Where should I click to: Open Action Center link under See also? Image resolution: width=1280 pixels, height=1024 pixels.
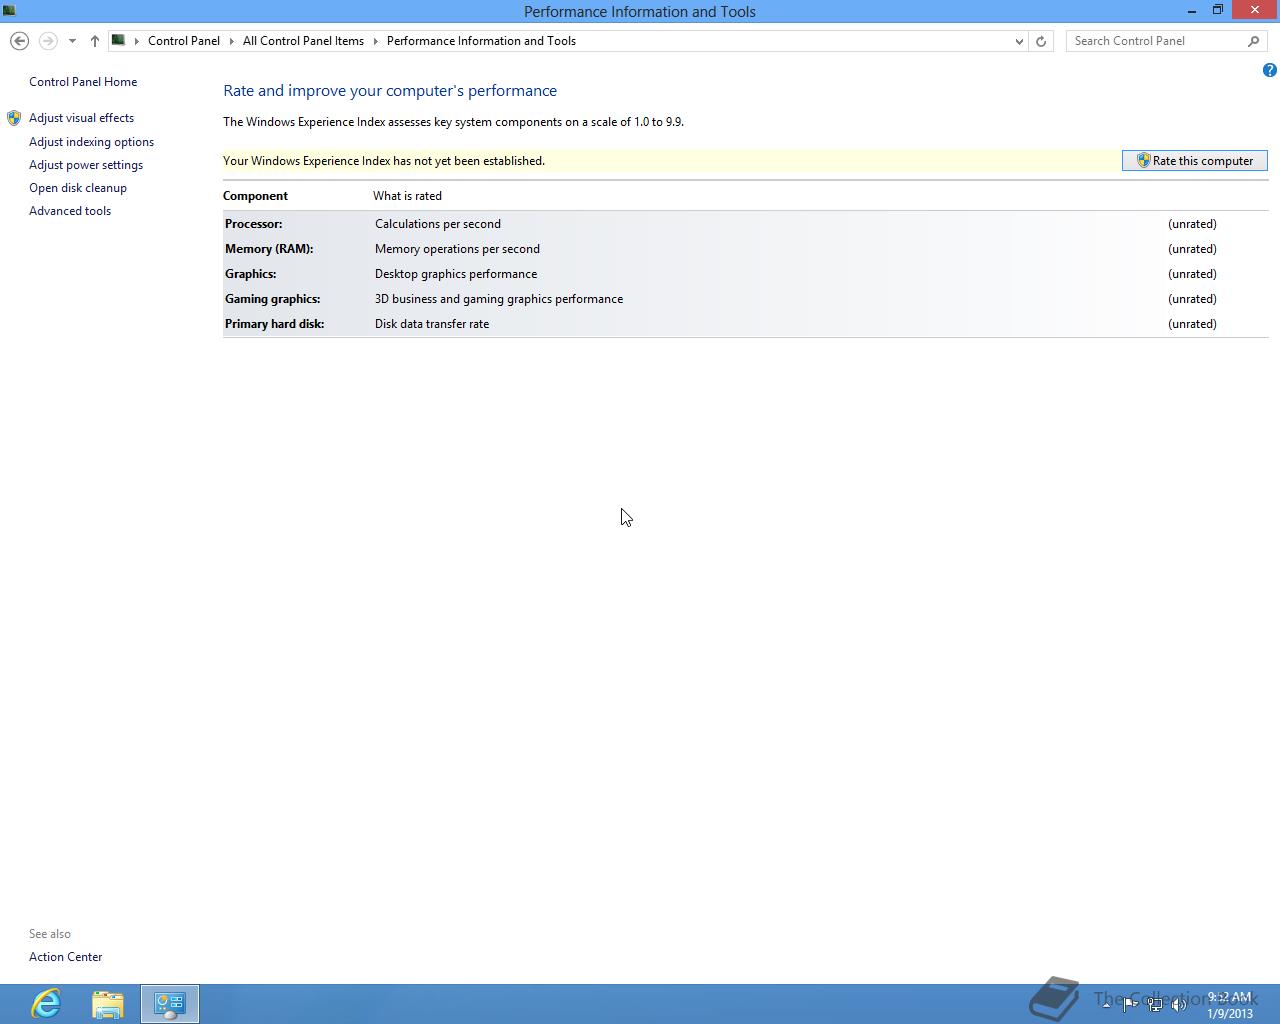[x=65, y=957]
